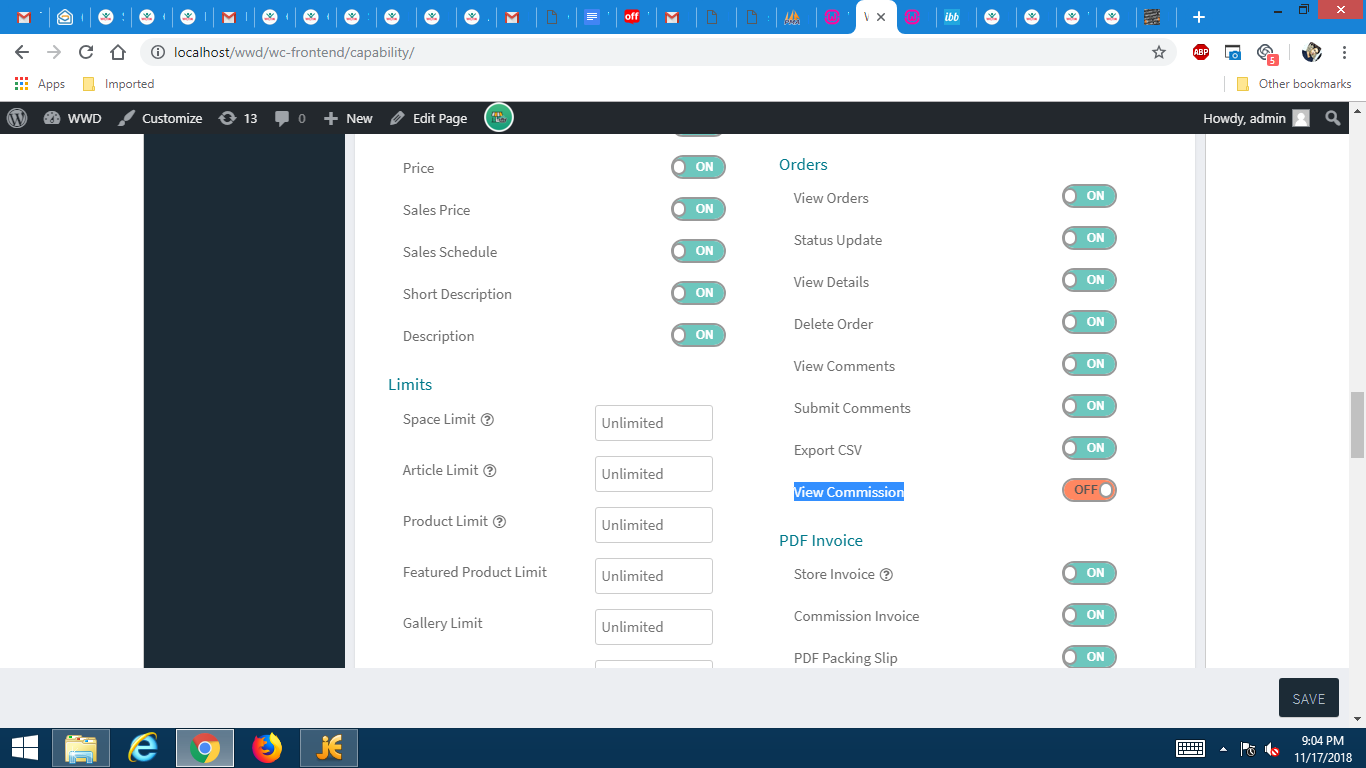Click the Product Limit input field
Viewport: 1366px width, 768px height.
(x=654, y=525)
